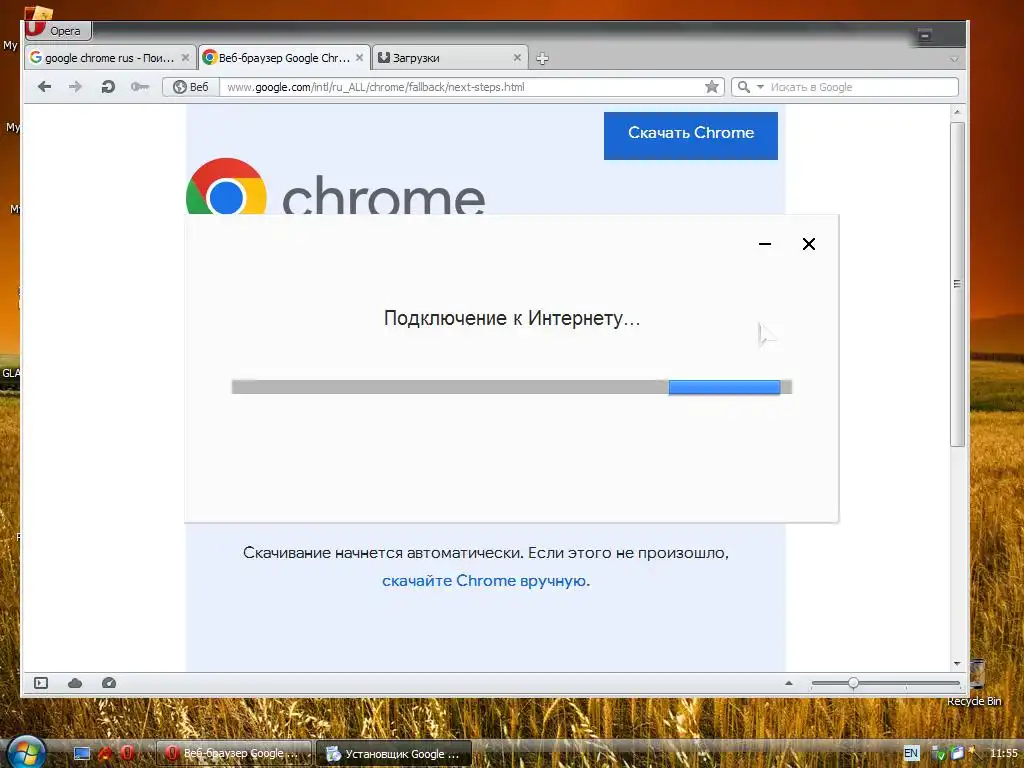Click the scrollbar up arrow
Image resolution: width=1024 pixels, height=768 pixels.
(x=957, y=112)
